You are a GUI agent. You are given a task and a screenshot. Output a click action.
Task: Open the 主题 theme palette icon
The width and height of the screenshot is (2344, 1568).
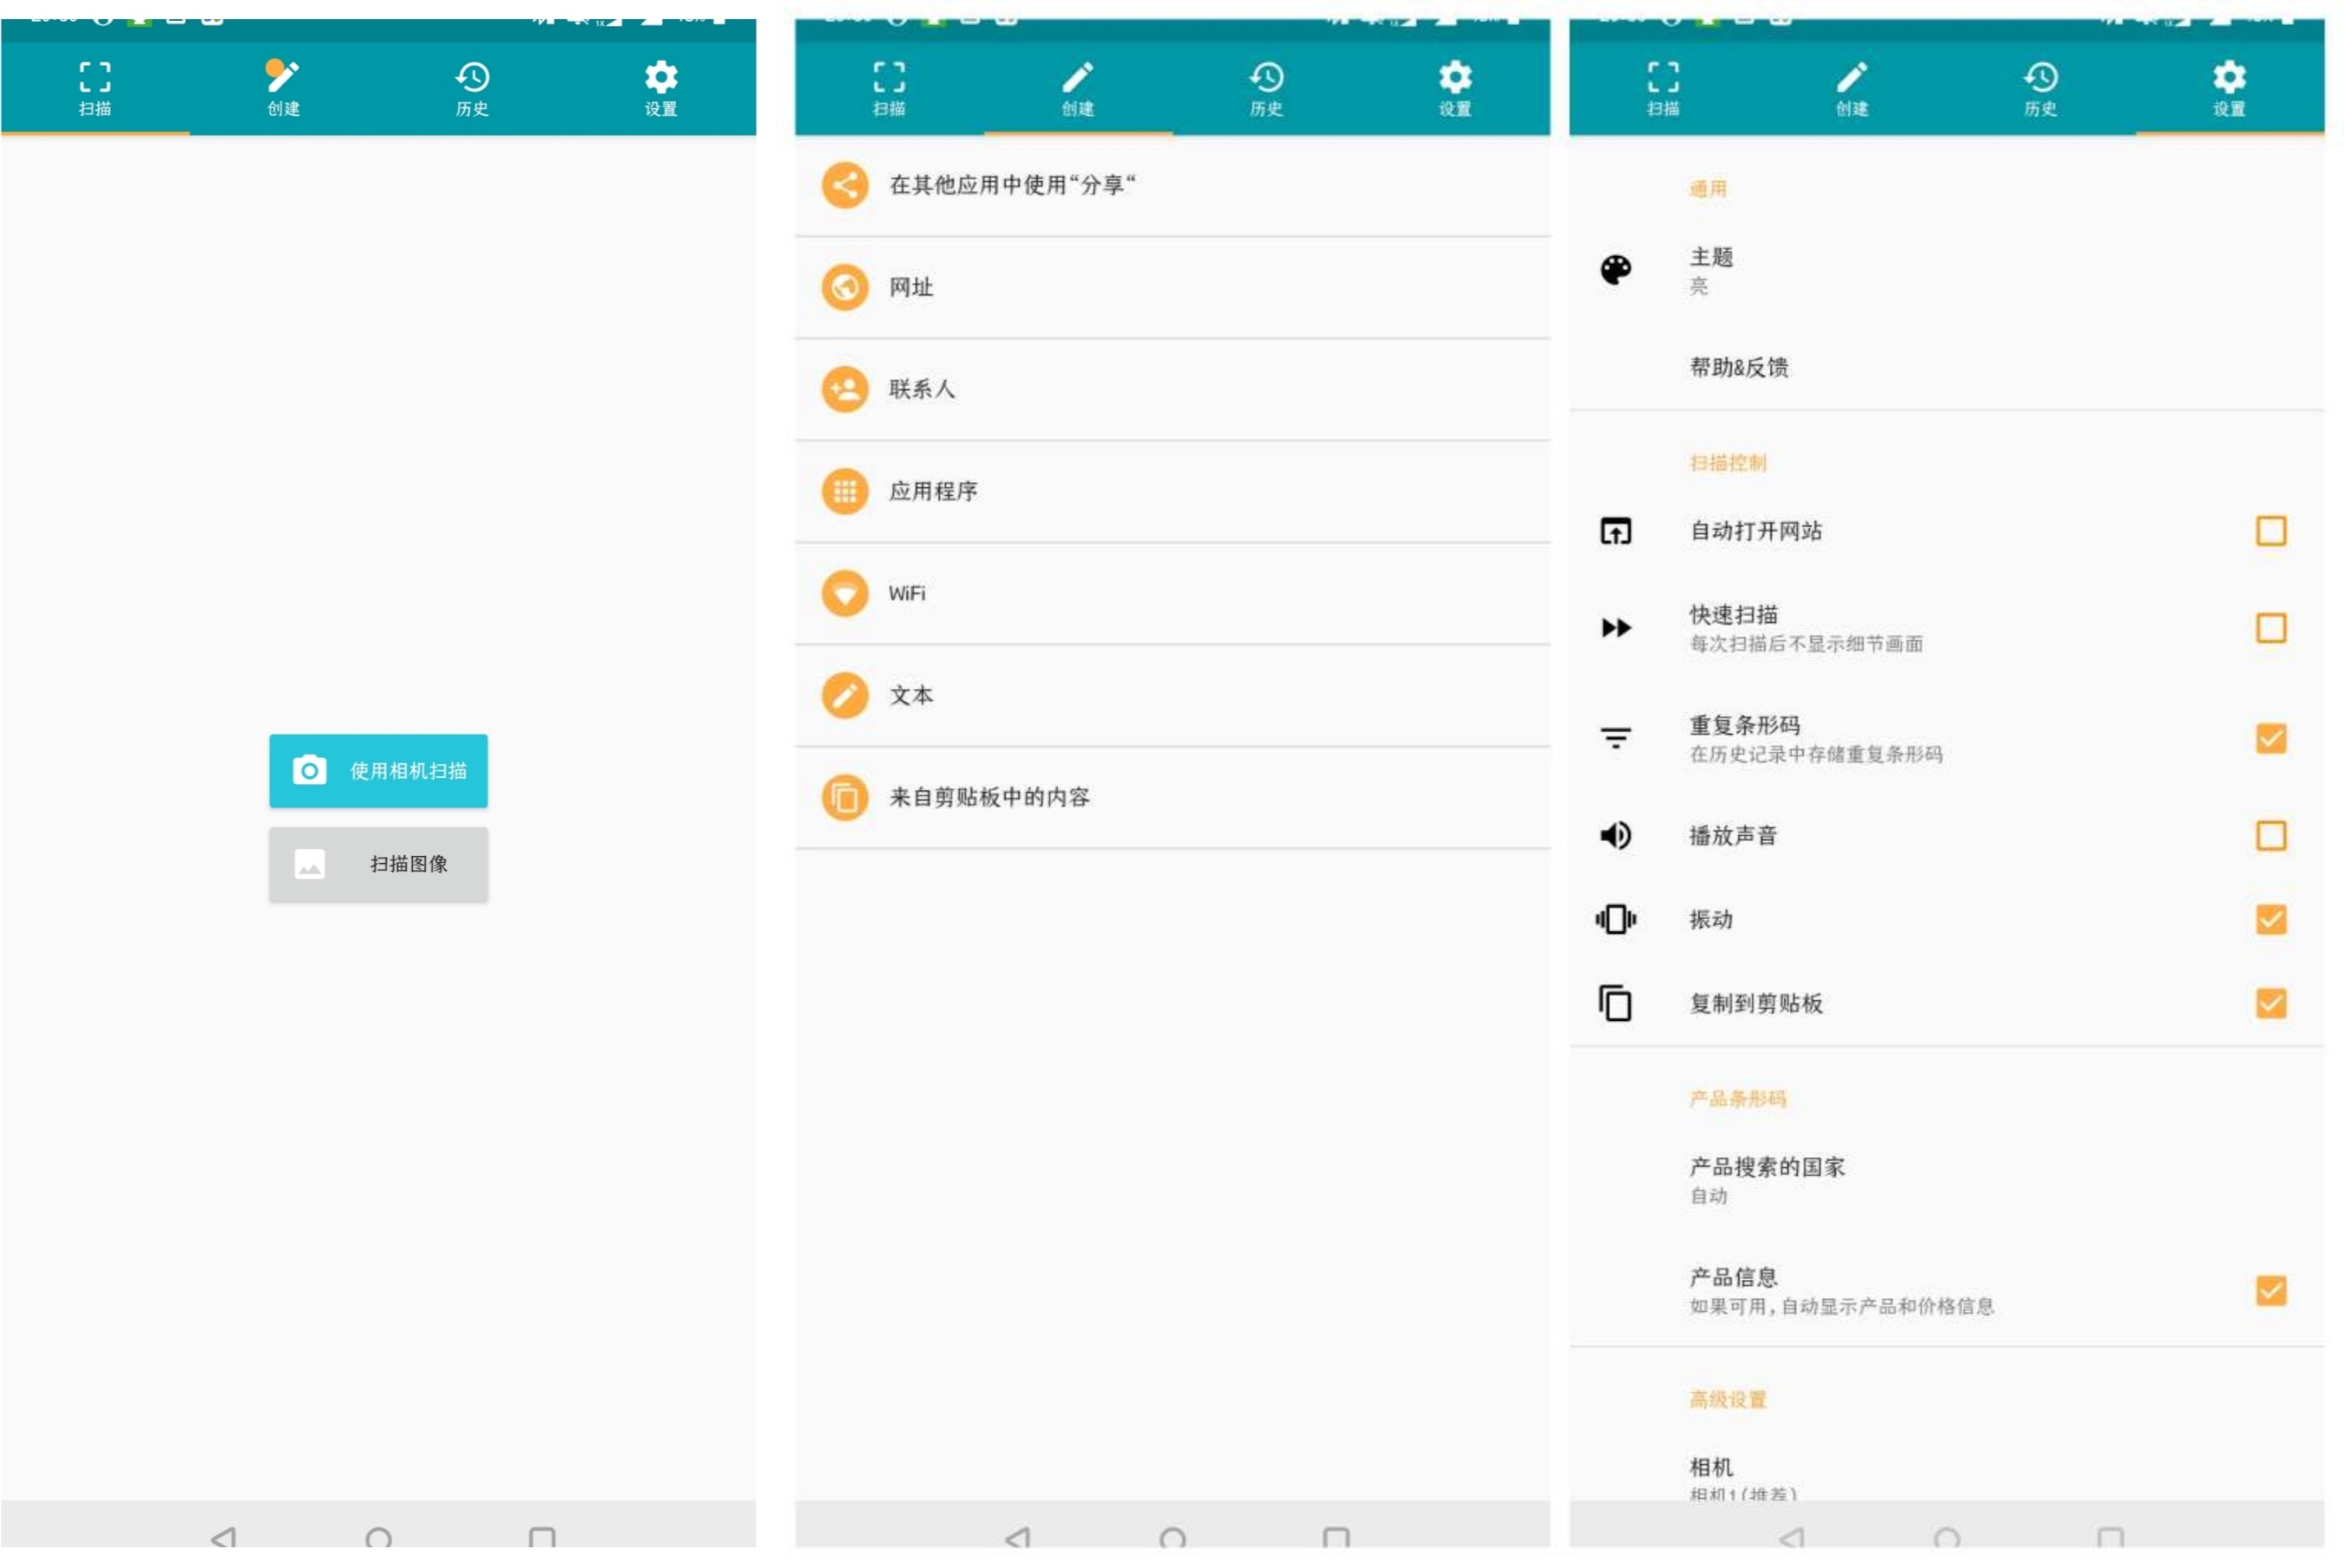coord(1616,269)
